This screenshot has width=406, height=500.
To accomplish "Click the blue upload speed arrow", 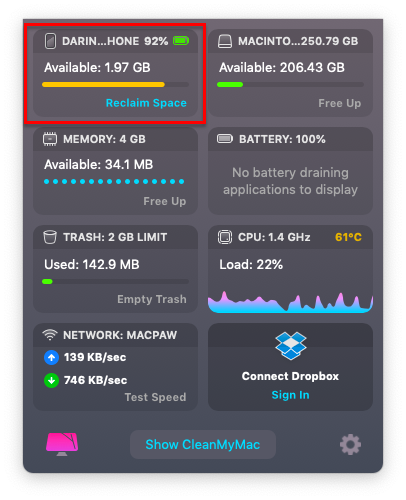I will (51, 358).
